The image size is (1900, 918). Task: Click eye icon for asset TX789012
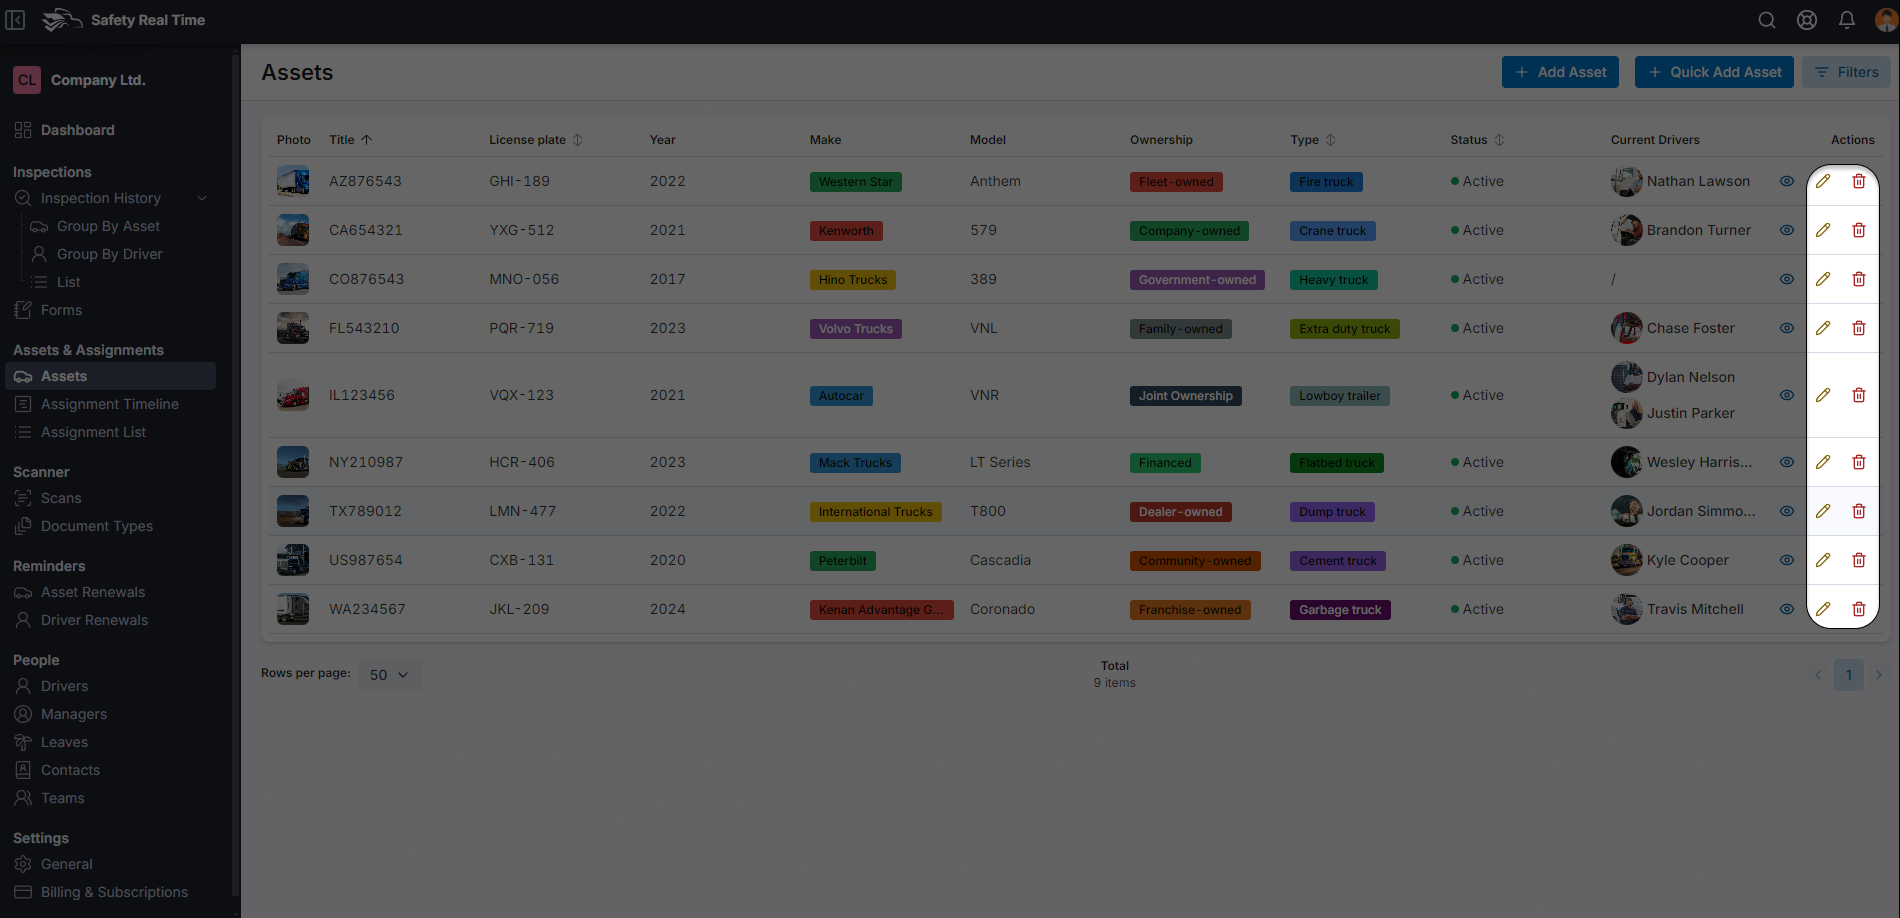[x=1787, y=511]
